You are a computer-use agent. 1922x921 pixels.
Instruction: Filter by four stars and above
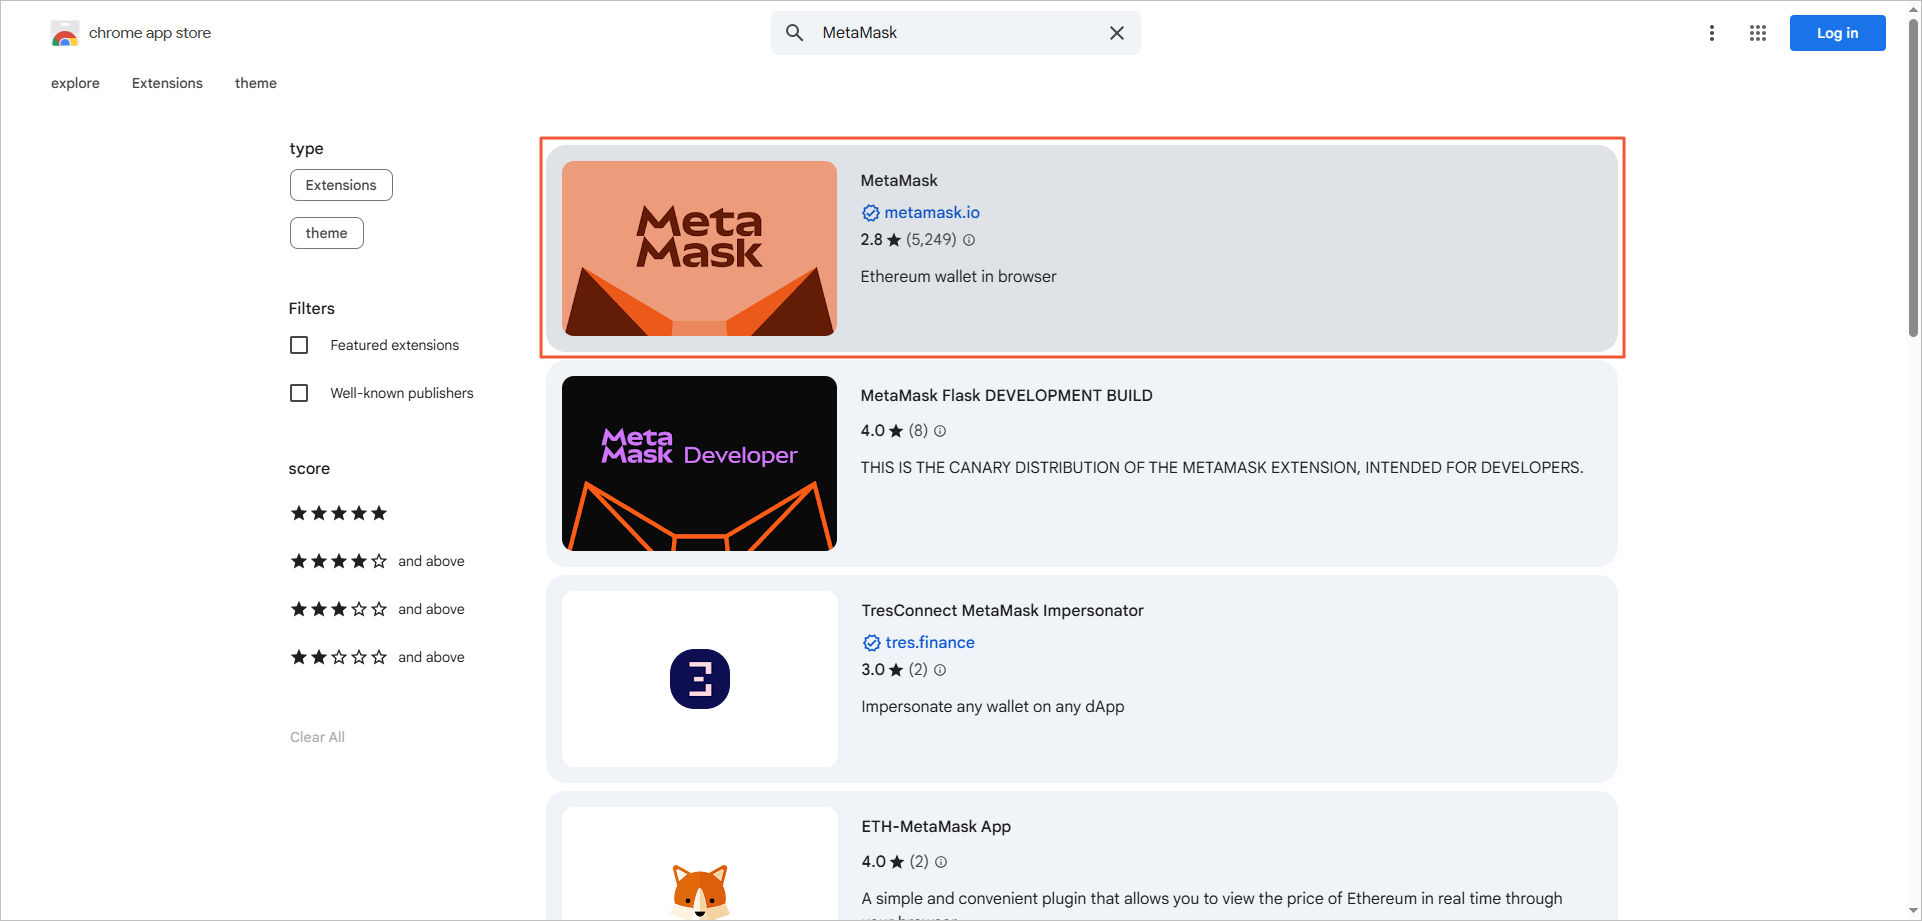point(378,561)
